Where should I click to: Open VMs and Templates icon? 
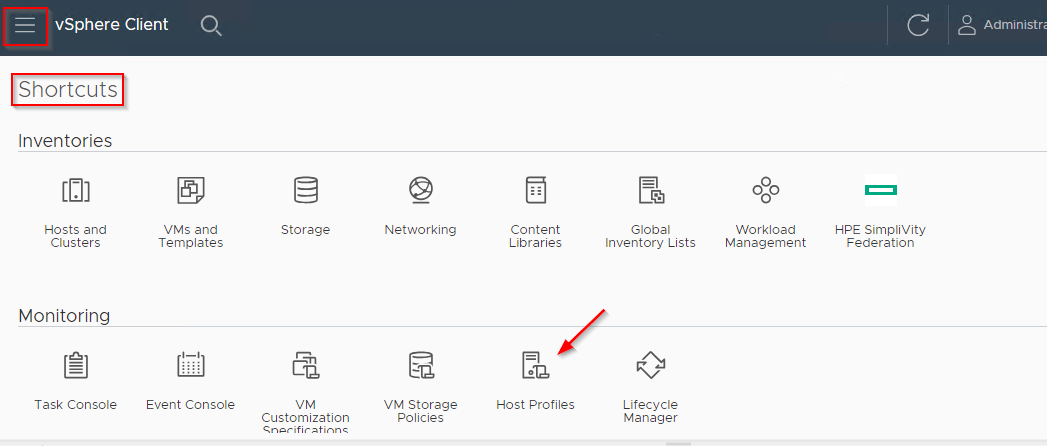click(190, 190)
